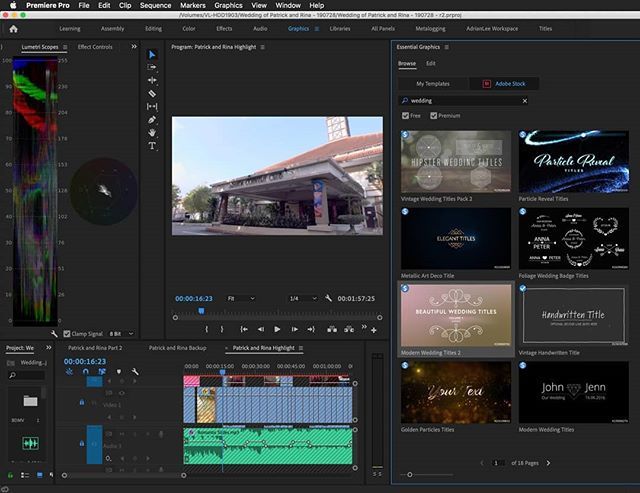Toggle Audio 1 track lock
Image resolution: width=640 pixels, height=493 pixels.
coord(82,443)
